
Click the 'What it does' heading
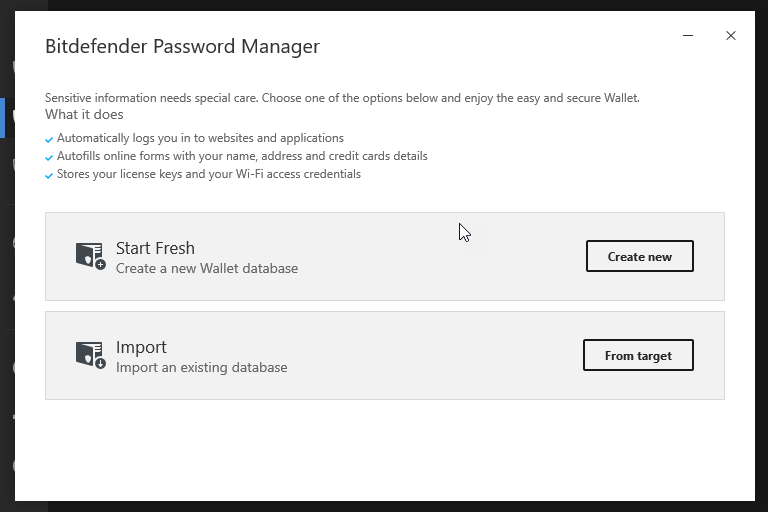[84, 114]
